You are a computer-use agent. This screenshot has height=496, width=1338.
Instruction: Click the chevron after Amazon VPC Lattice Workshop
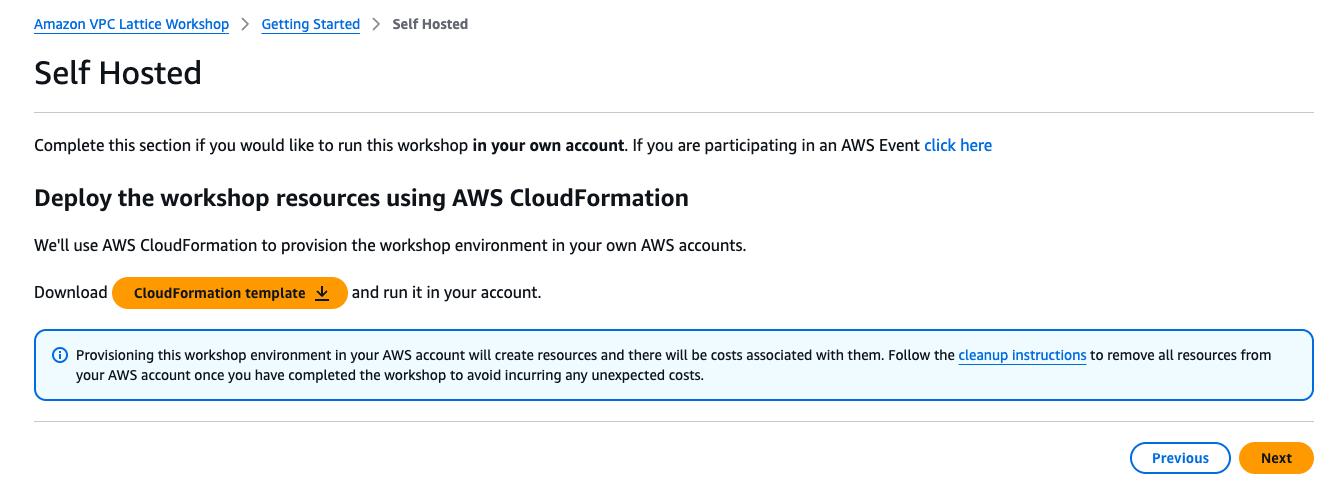245,24
